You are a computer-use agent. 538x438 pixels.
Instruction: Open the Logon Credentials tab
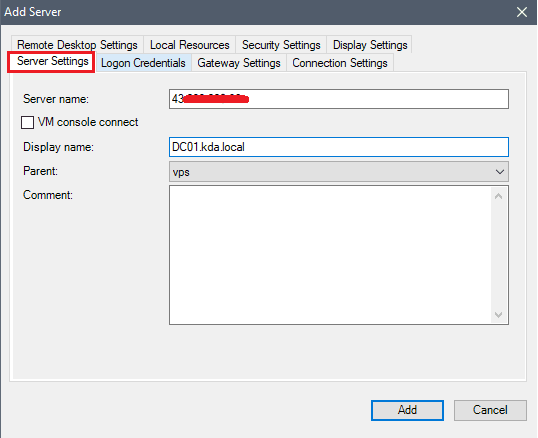point(143,63)
